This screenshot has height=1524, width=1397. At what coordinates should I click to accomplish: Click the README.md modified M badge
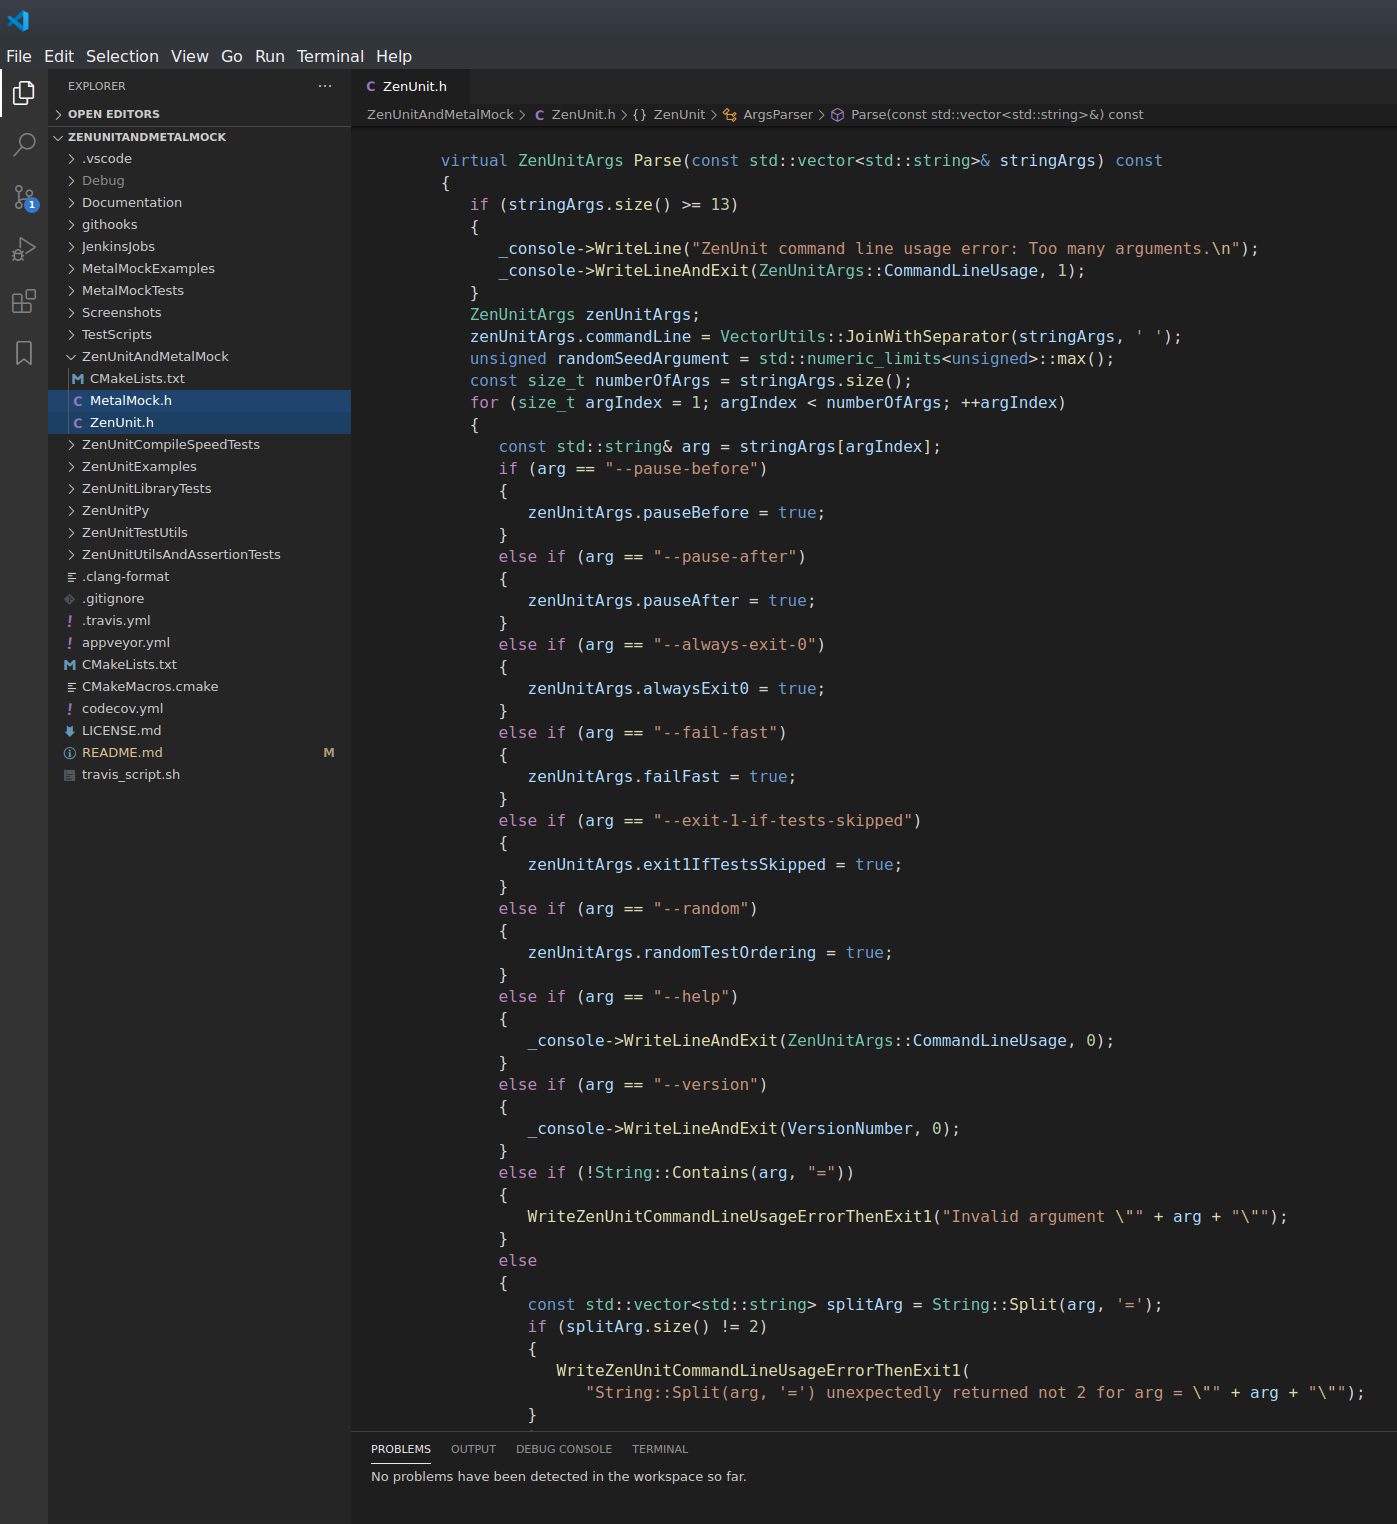point(329,753)
